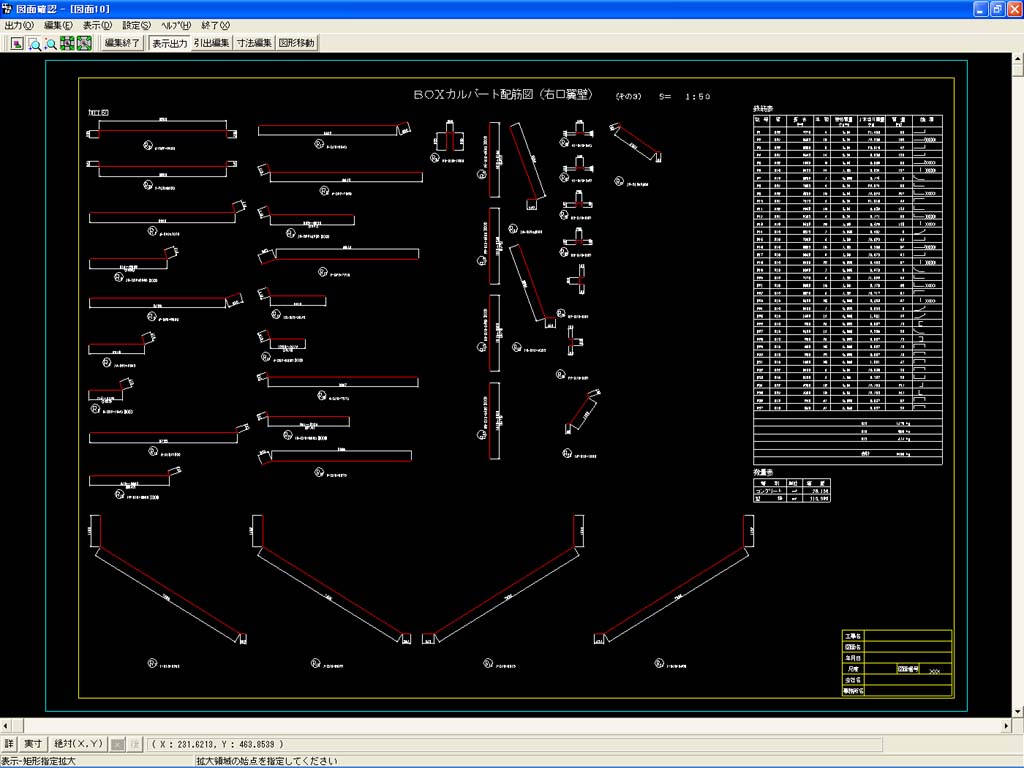Viewport: 1024px width, 768px height.
Task: Click the 尺度 cell in title block
Action: [853, 669]
